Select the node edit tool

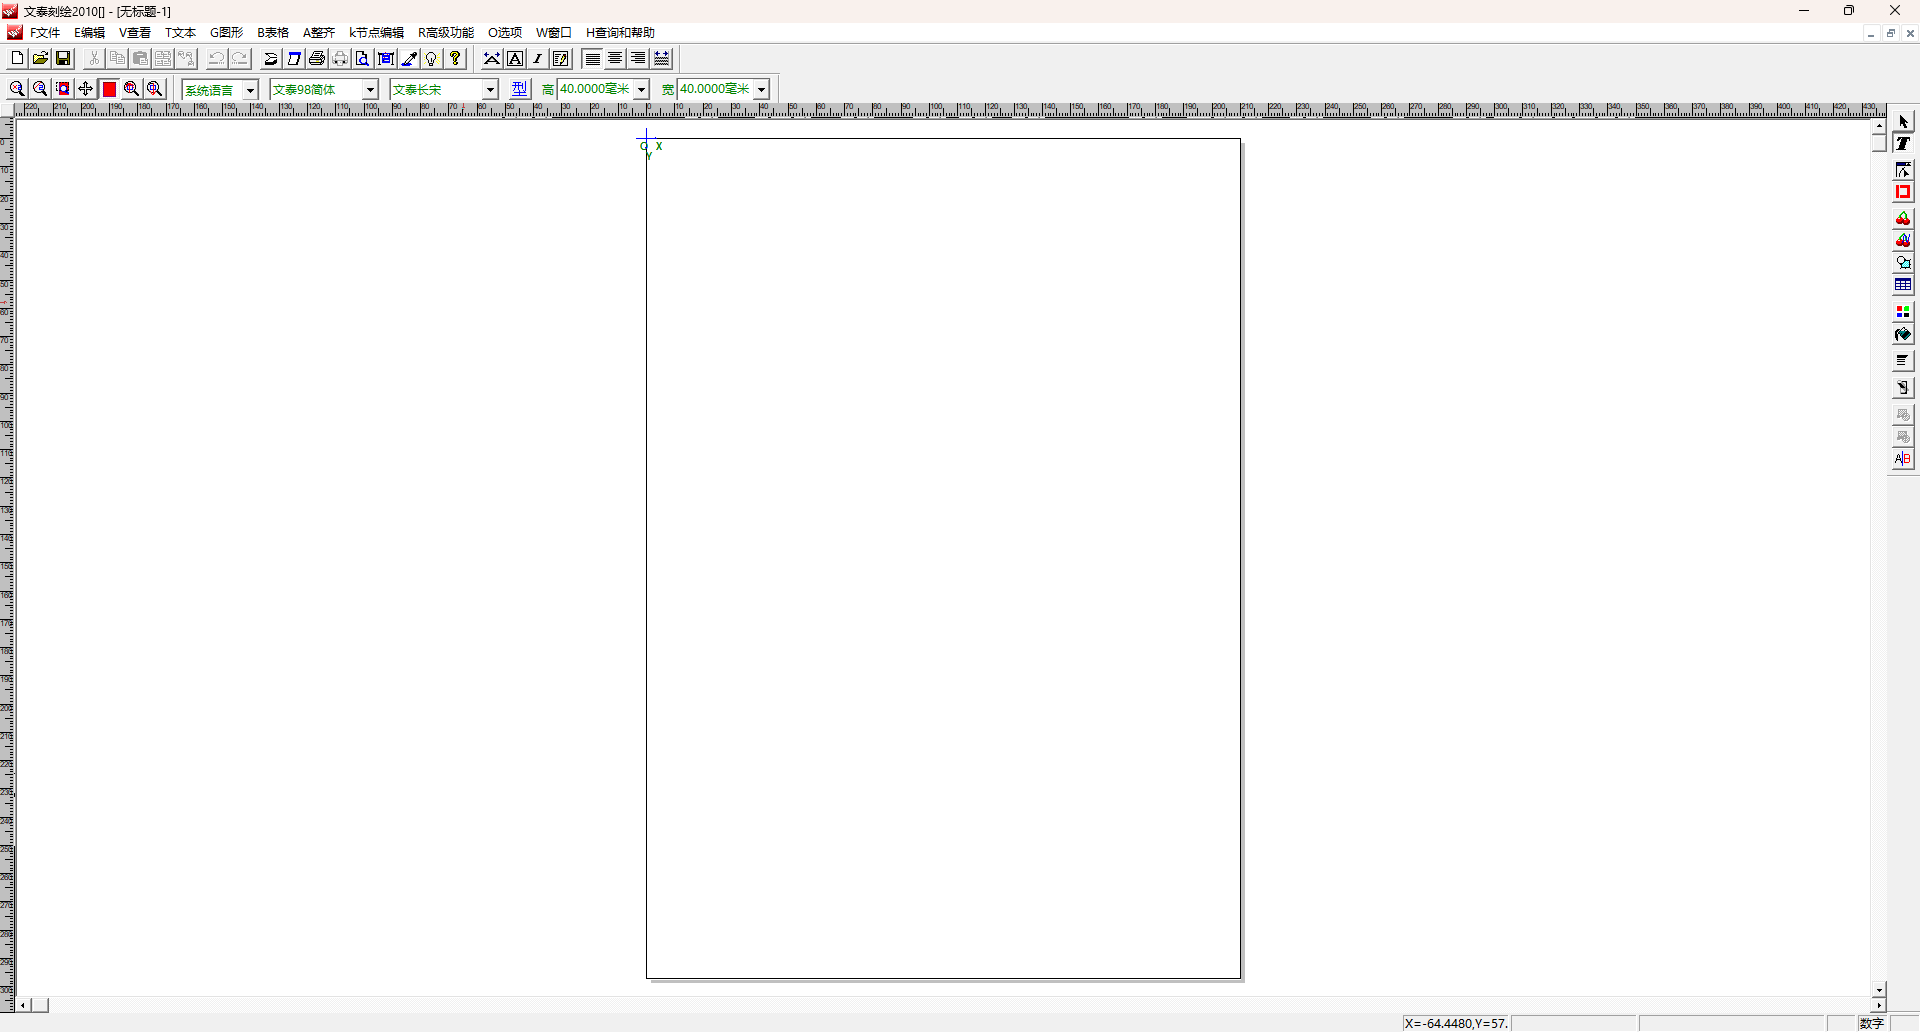(x=1903, y=170)
